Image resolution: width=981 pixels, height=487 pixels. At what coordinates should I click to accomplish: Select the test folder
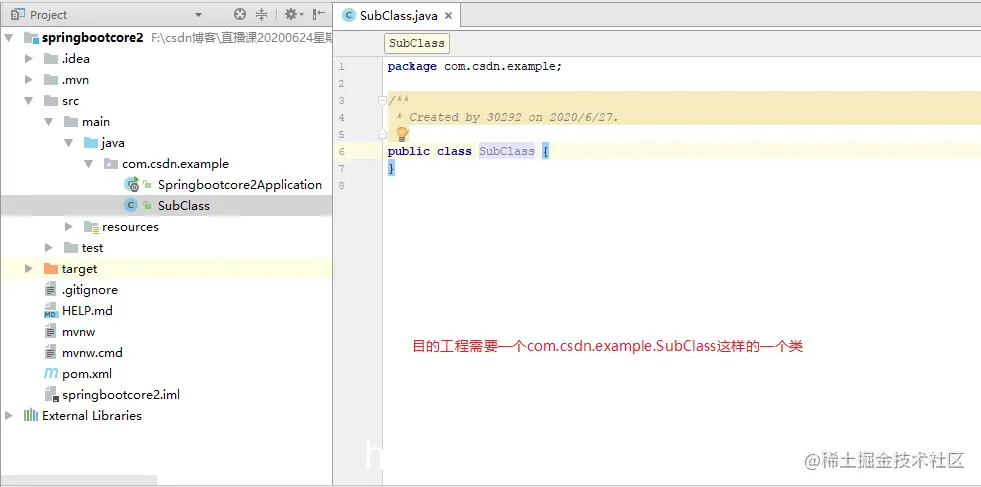92,247
